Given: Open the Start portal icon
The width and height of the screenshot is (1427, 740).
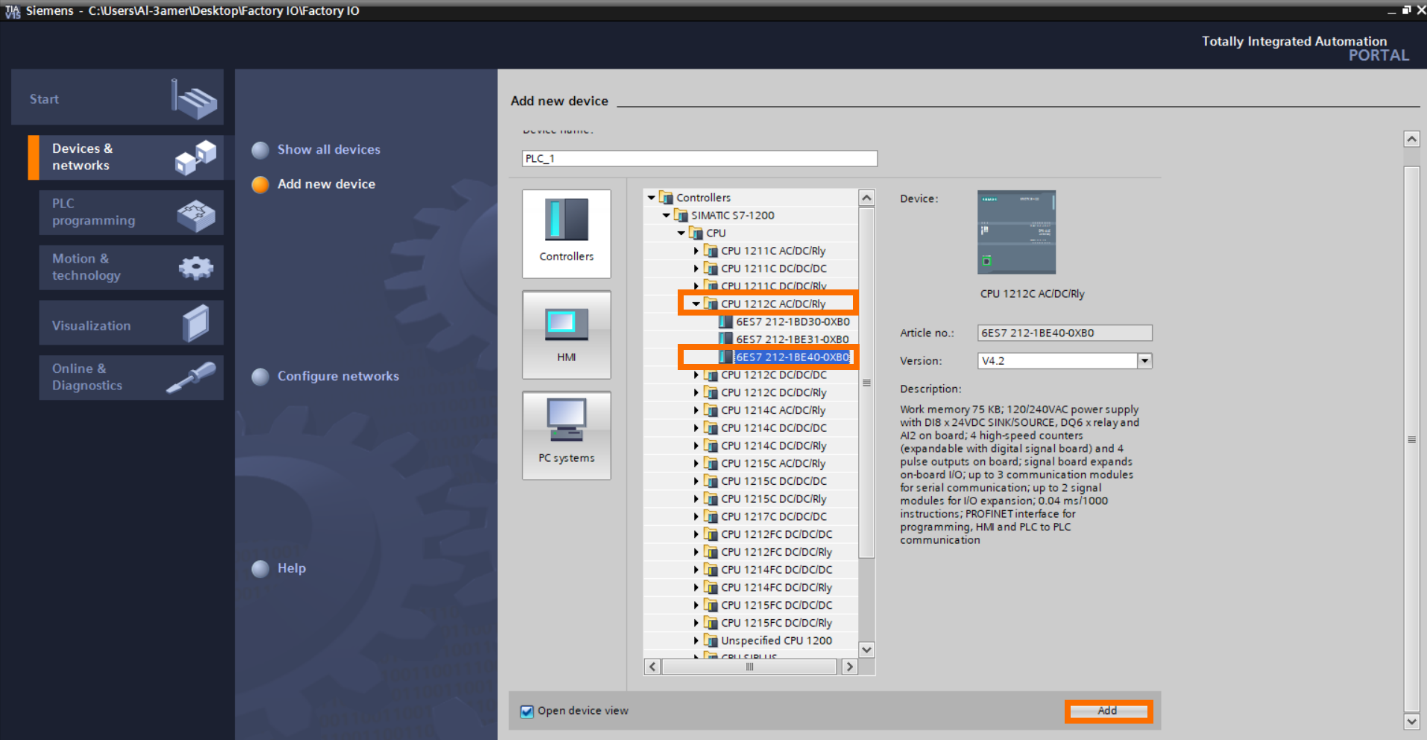Looking at the screenshot, I should [x=194, y=98].
